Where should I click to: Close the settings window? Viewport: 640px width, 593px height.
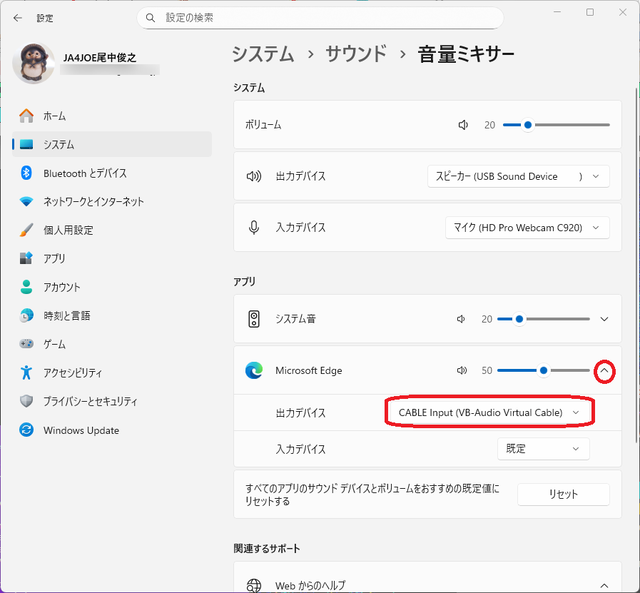tap(622, 12)
